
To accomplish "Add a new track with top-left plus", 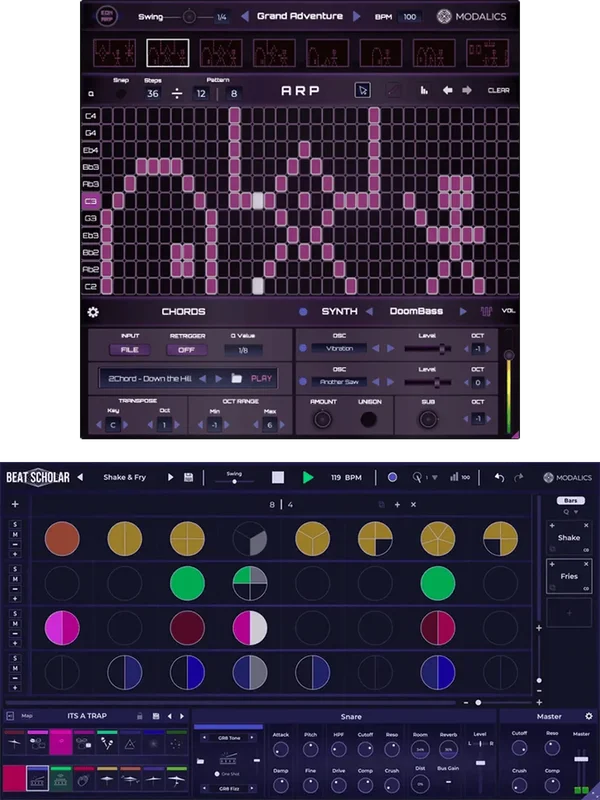I will (x=15, y=504).
